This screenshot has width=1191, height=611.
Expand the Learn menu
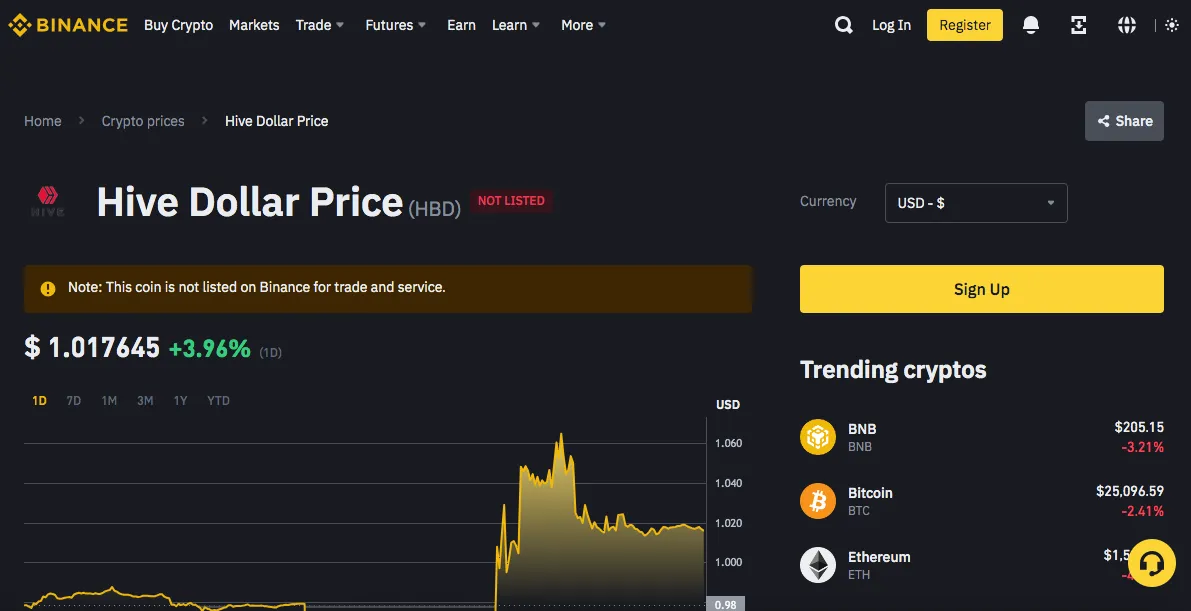tap(516, 25)
